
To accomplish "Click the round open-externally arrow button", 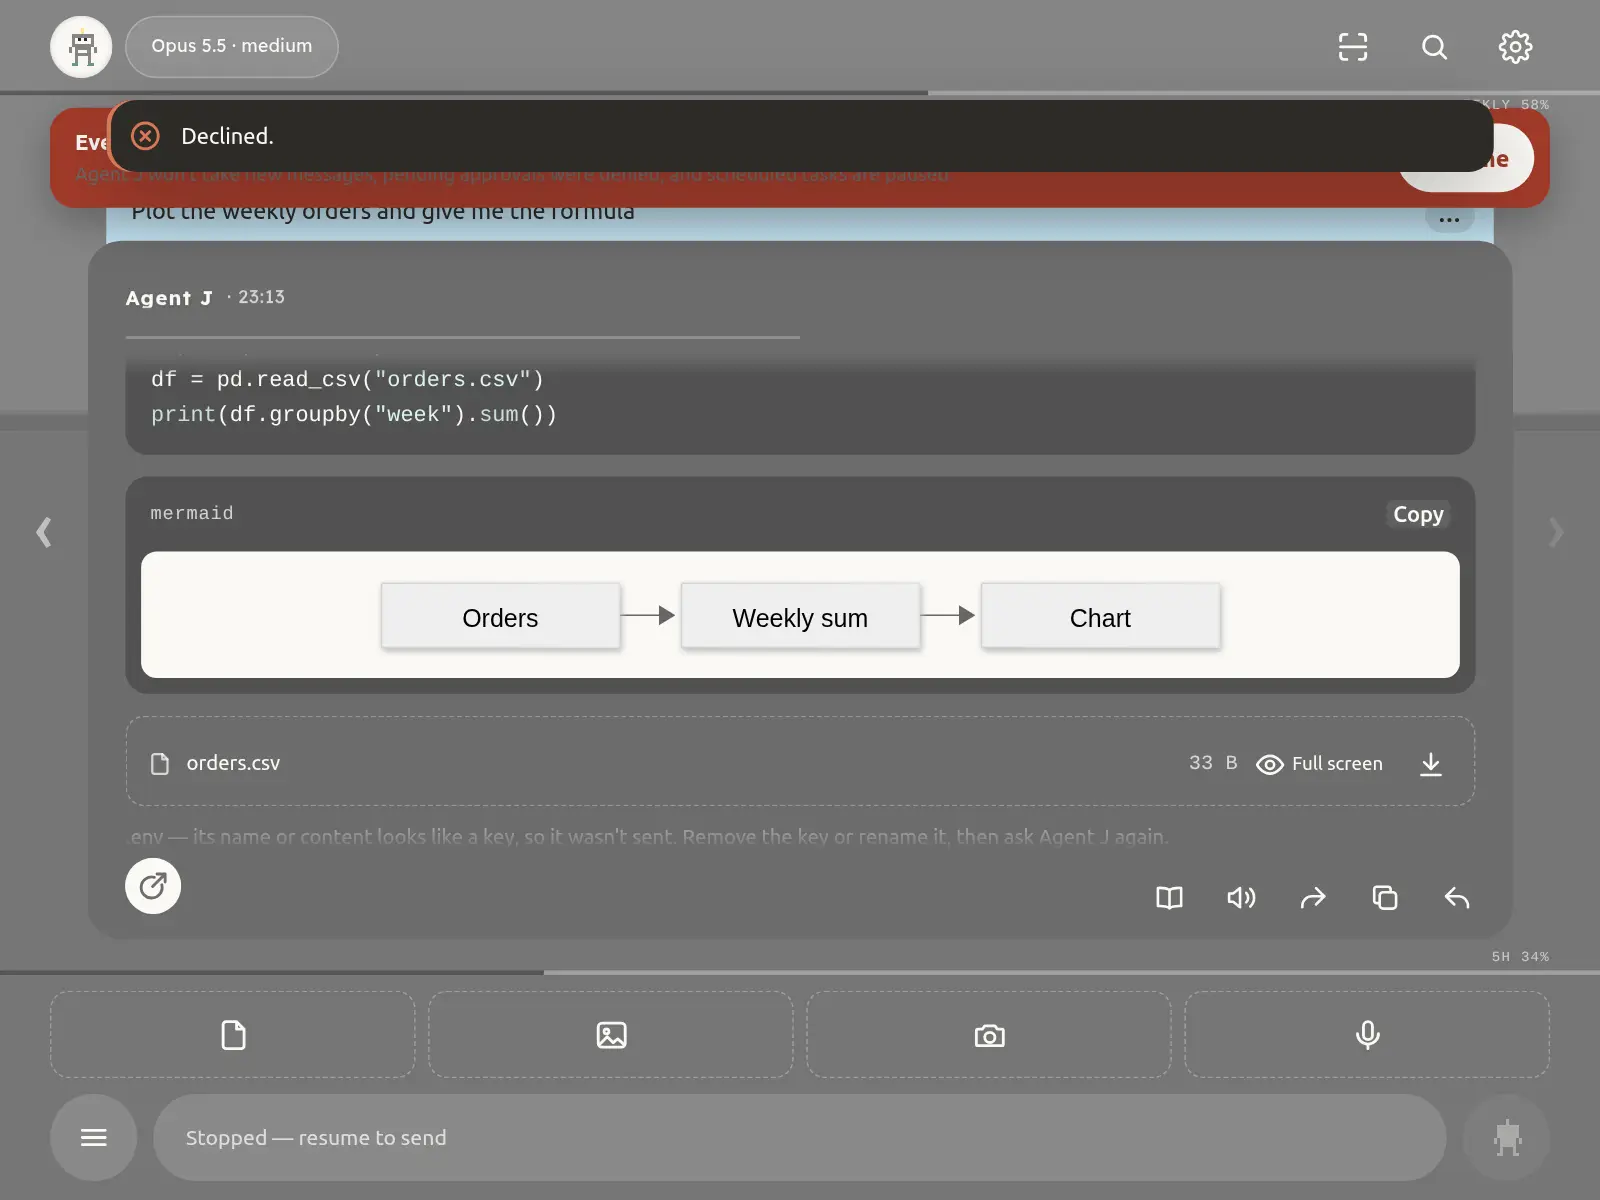I will point(153,886).
